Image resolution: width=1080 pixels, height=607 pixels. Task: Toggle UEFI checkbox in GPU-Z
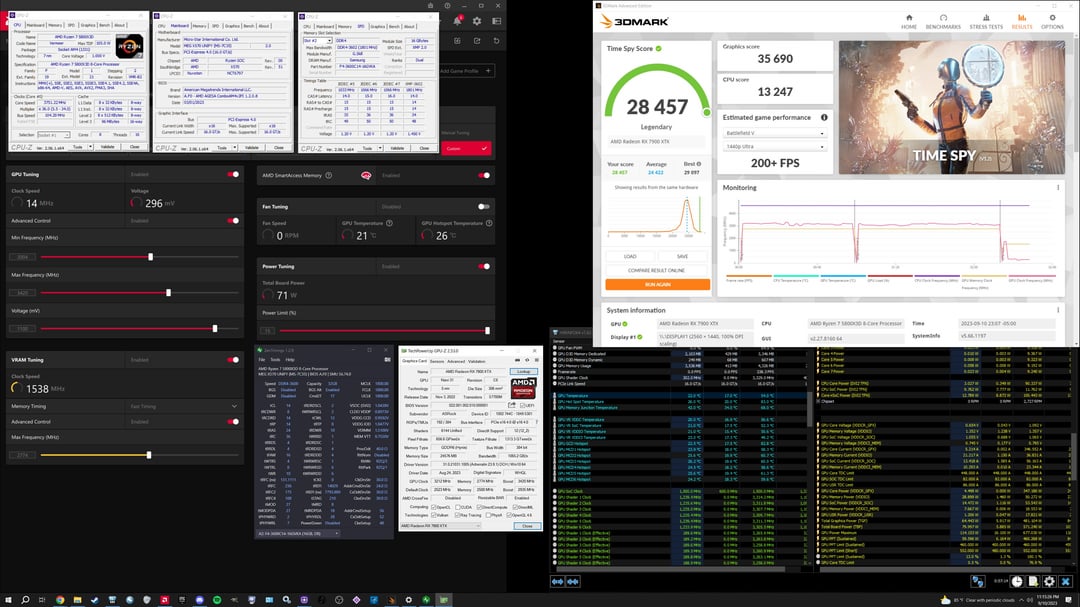tap(521, 406)
